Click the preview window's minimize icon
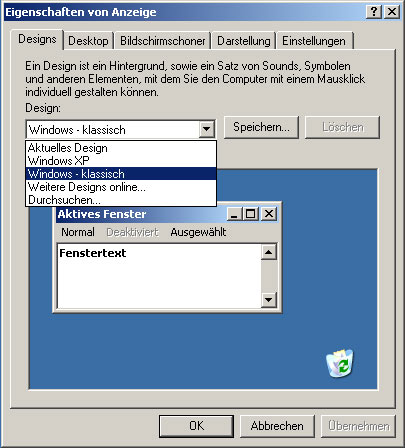Screen dimensions: 405x448 (234, 214)
